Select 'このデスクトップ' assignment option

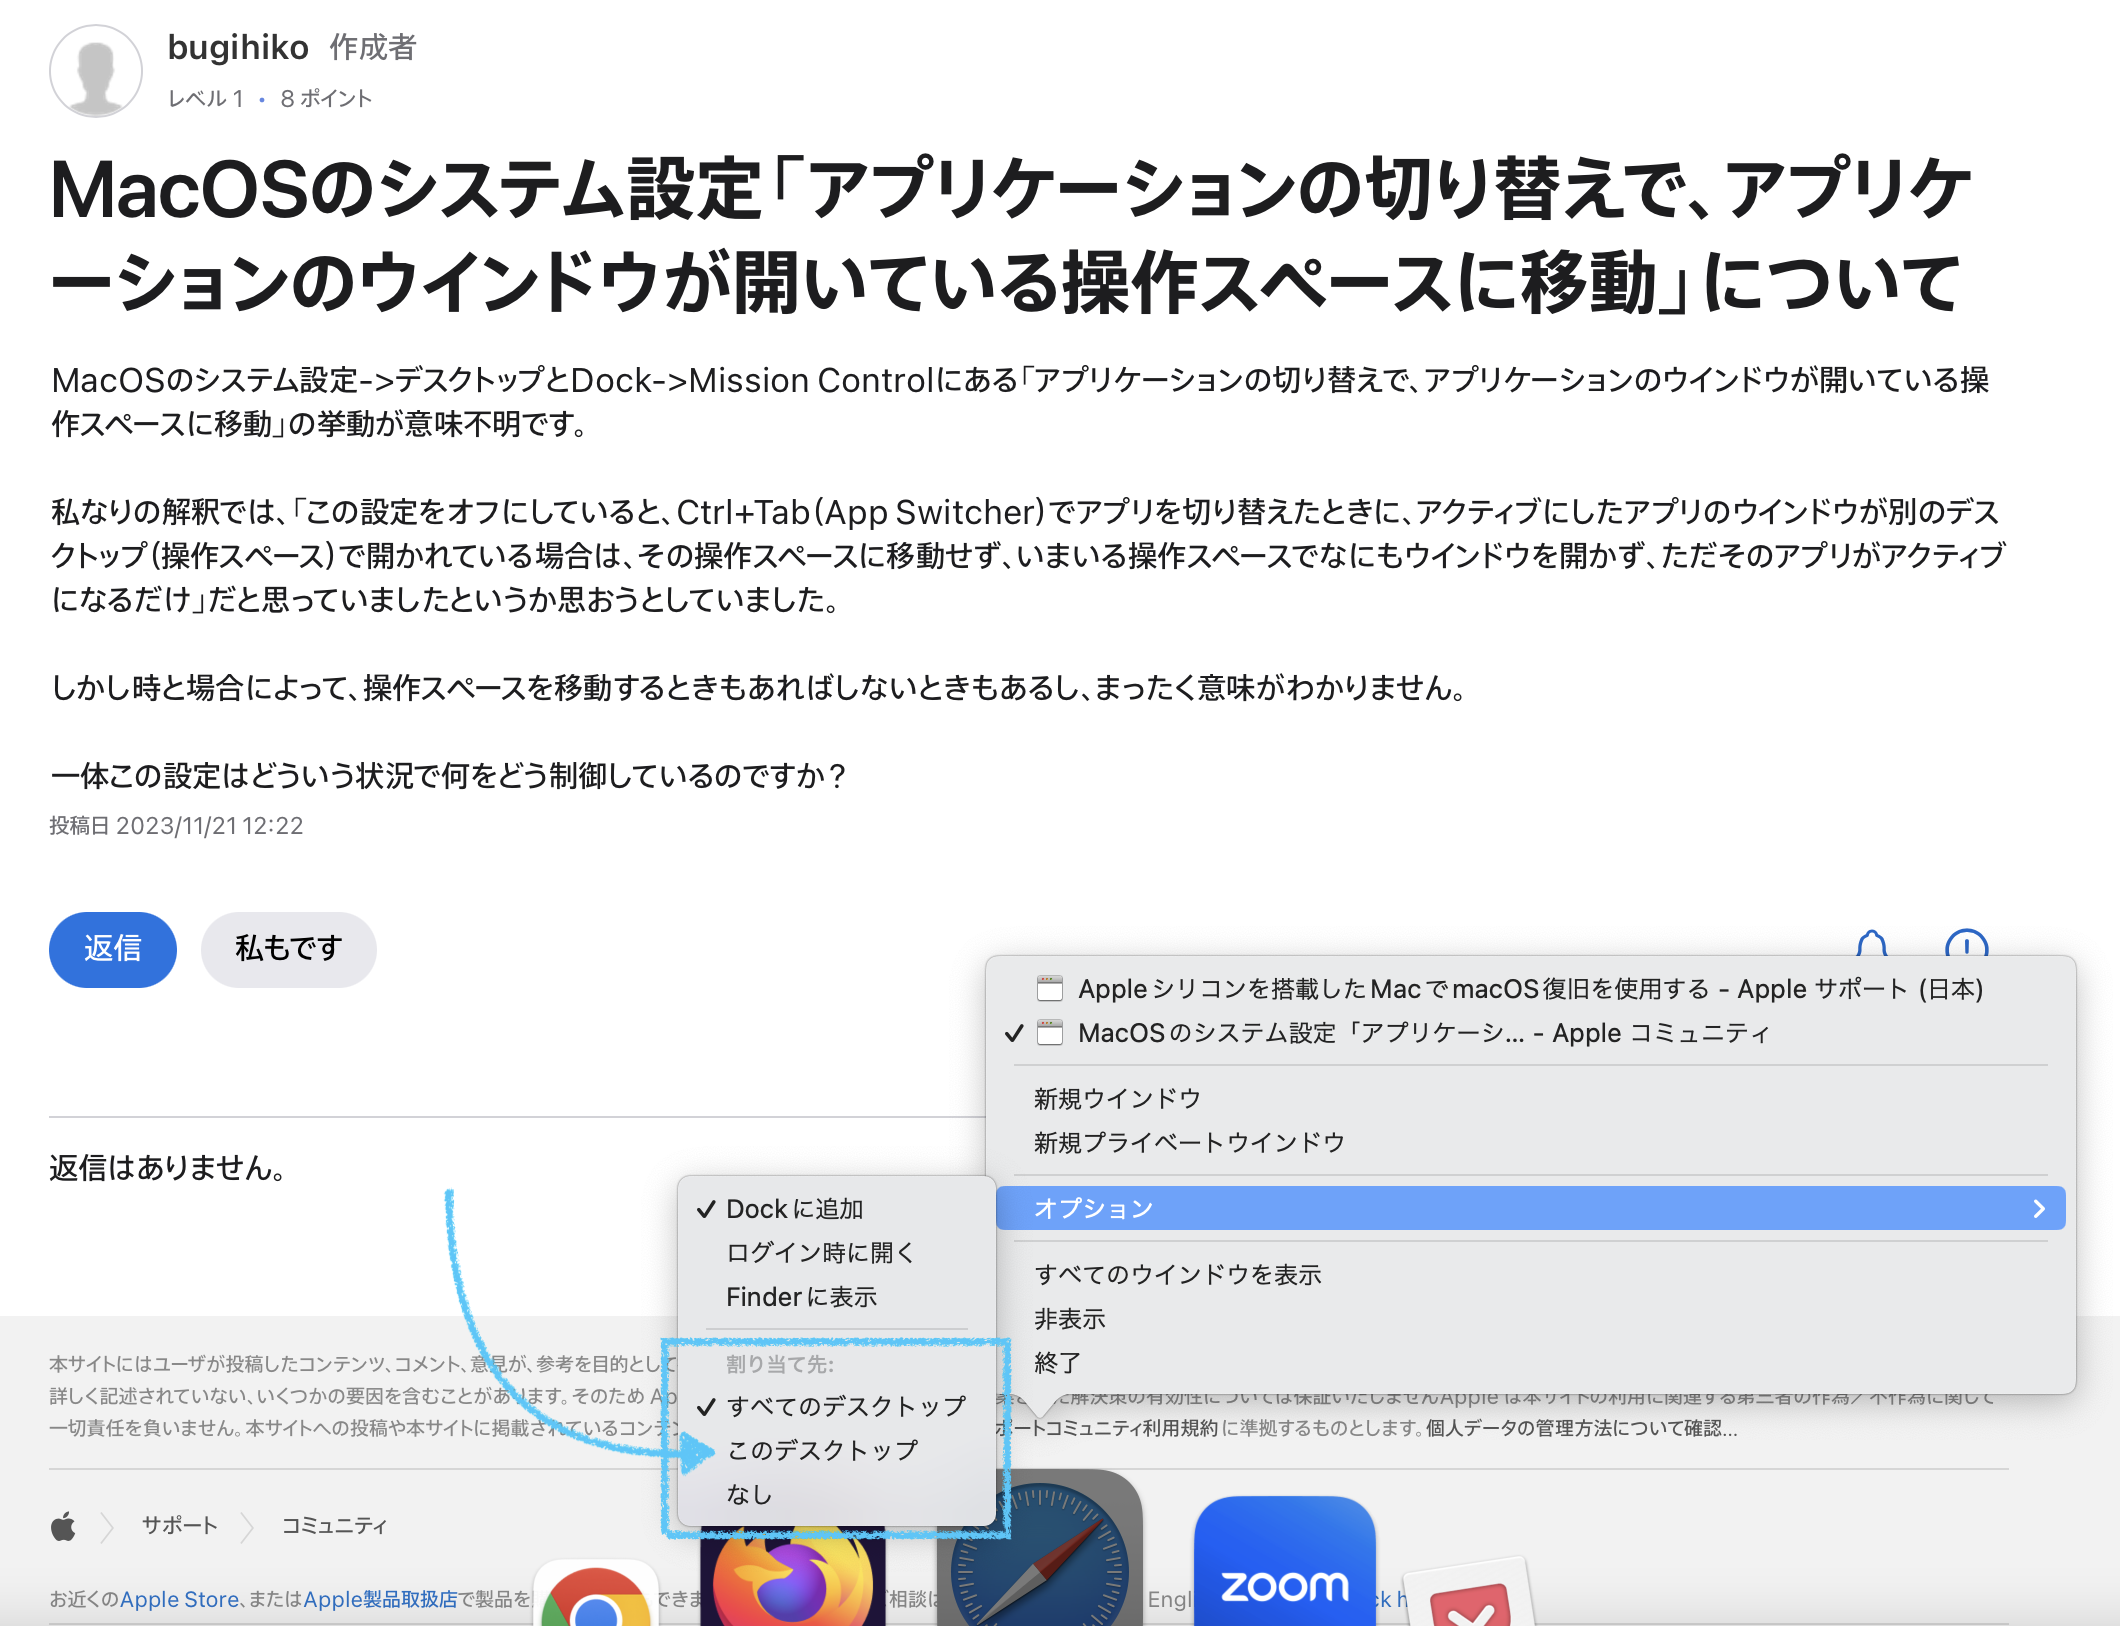tap(822, 1450)
